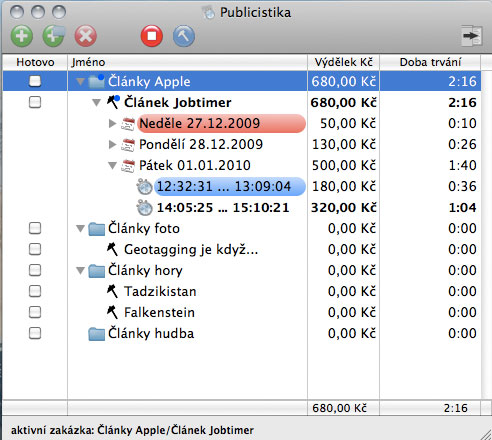492x440 pixels.
Task: Click the 130,00 Kč earnings cell
Action: [x=343, y=144]
